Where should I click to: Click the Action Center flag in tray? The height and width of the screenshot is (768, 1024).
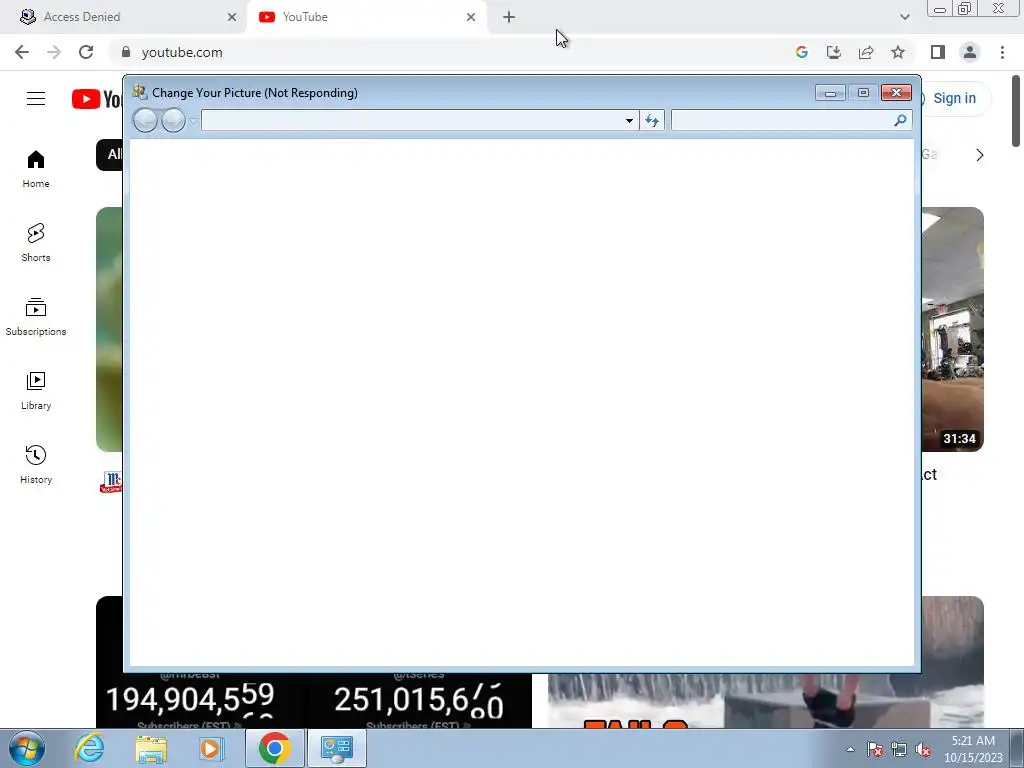(x=875, y=749)
